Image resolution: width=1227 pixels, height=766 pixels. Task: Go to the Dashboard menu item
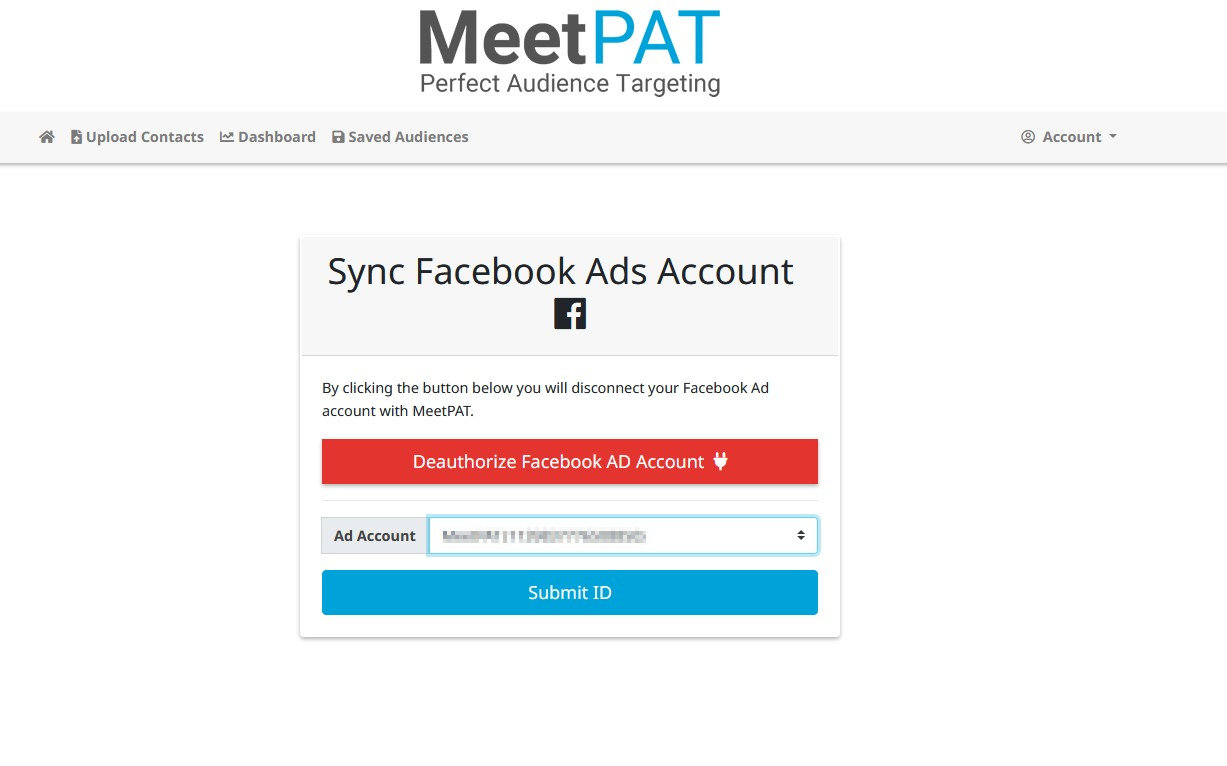276,137
